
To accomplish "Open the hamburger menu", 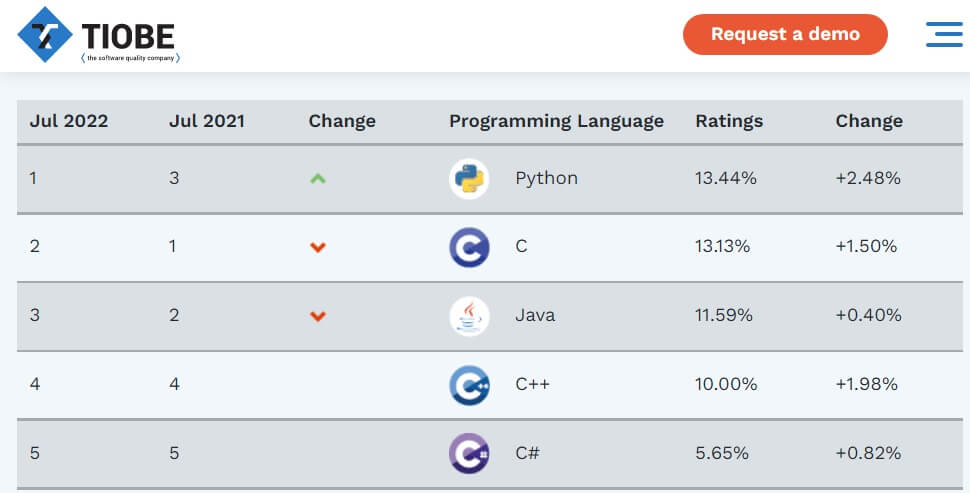I will click(x=943, y=34).
